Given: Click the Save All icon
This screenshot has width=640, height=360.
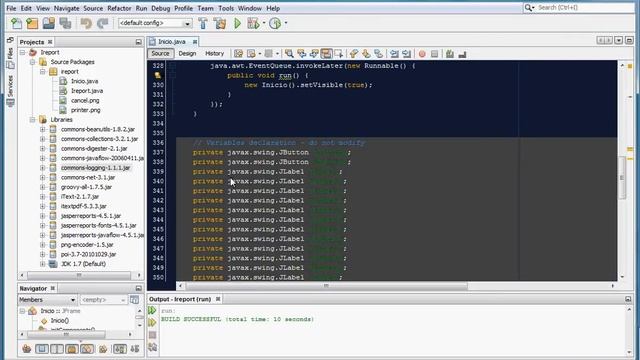Looking at the screenshot, I should pyautogui.click(x=65, y=23).
